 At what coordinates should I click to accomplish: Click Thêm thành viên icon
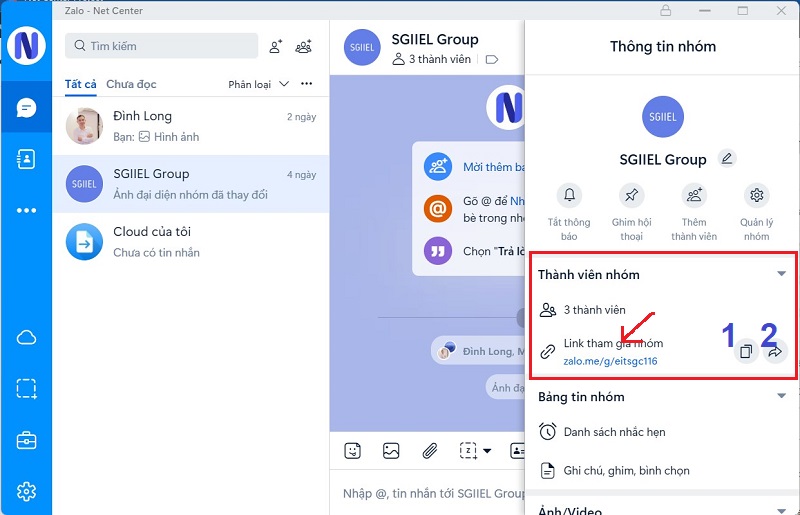click(x=694, y=195)
